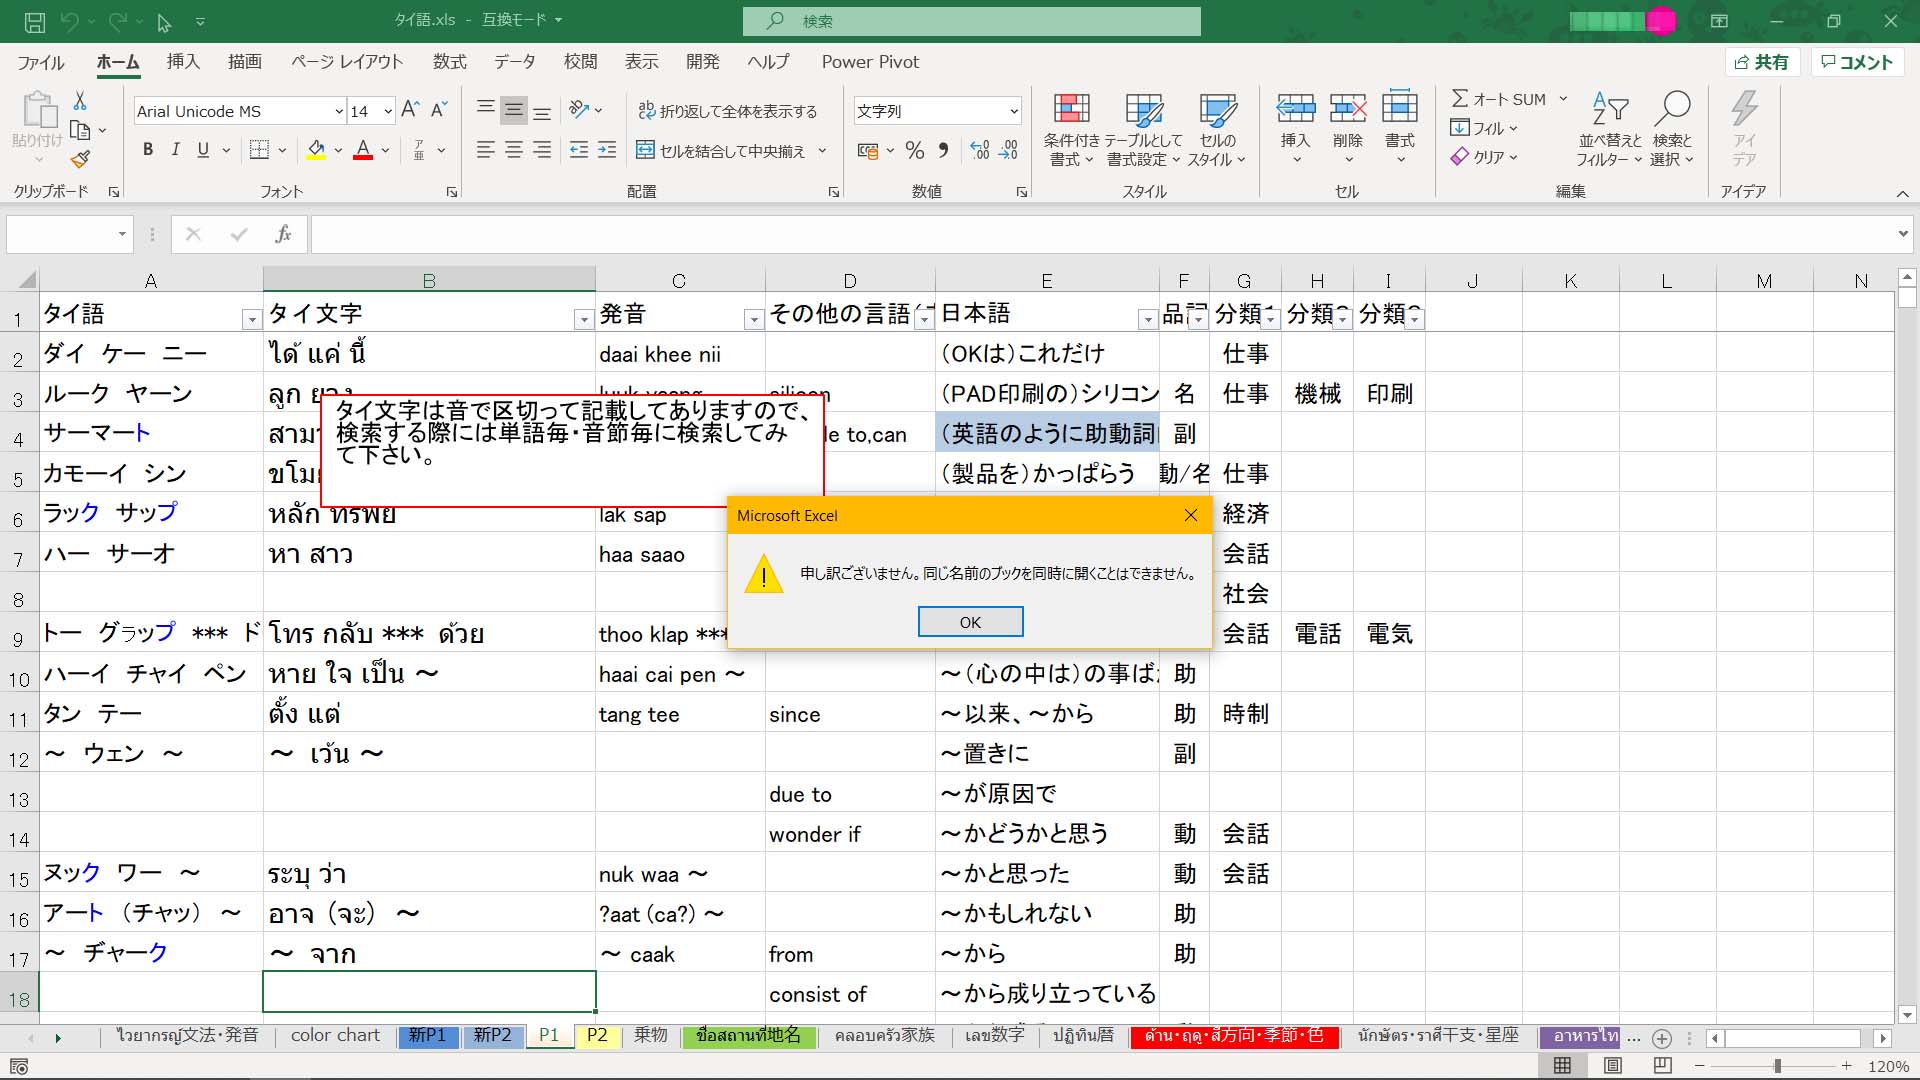Viewport: 1920px width, 1080px height.
Task: Click the zoom slider handle
Action: click(x=1777, y=1066)
